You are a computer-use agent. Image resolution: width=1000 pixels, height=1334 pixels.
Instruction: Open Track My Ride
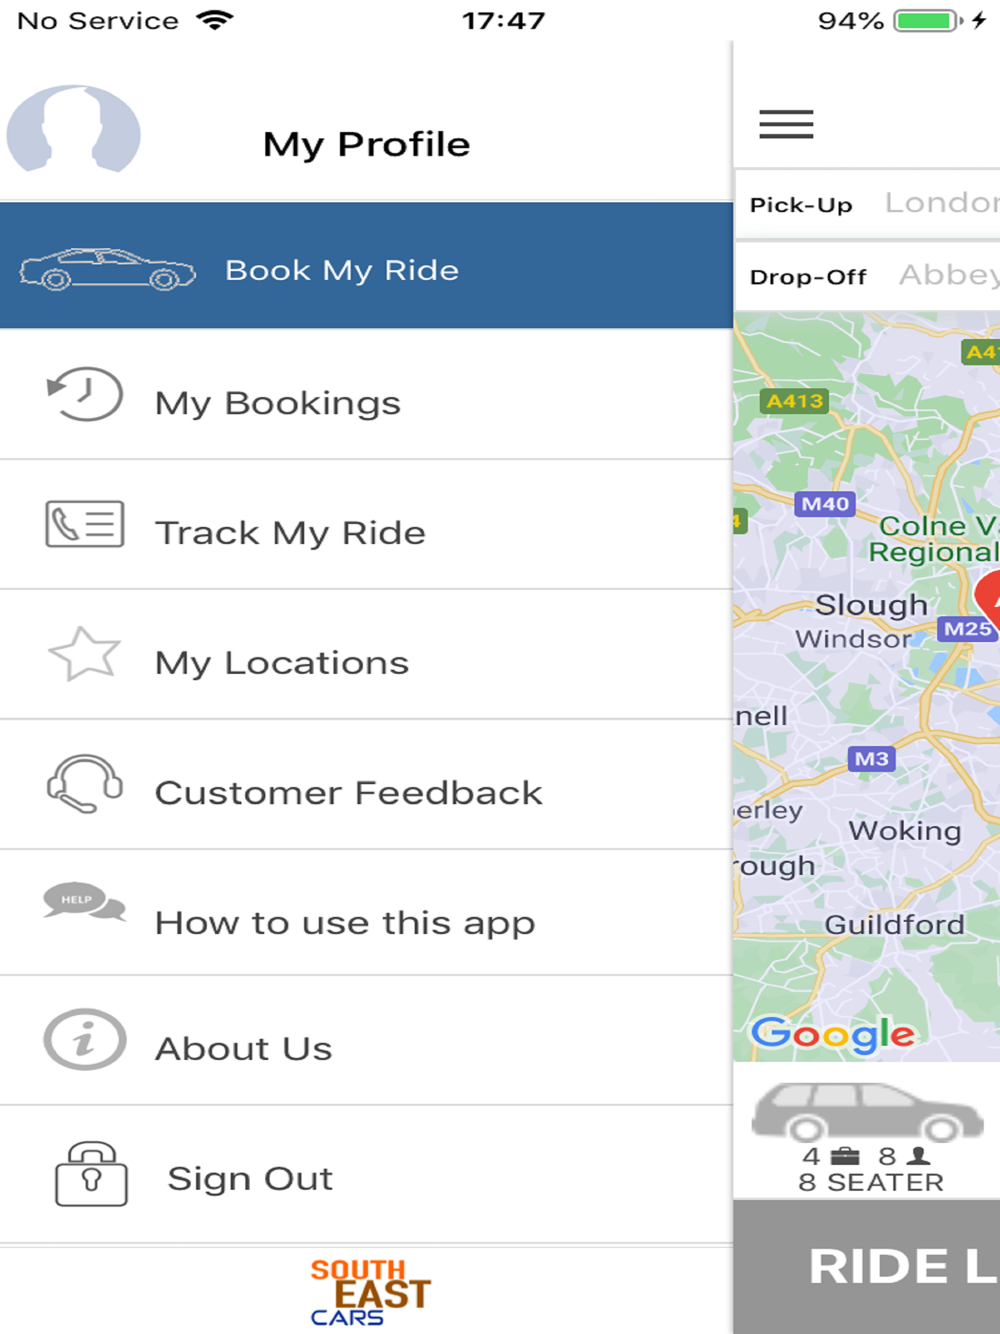366,525
